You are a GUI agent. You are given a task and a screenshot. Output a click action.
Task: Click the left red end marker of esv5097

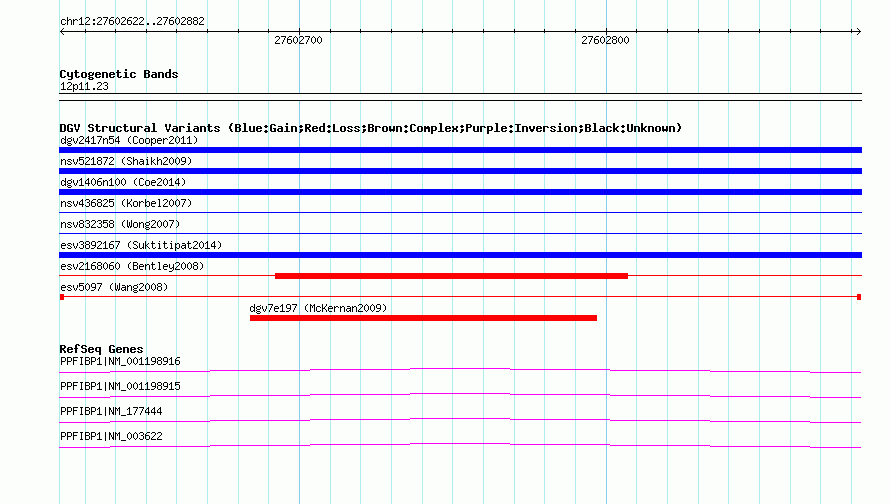tap(62, 297)
